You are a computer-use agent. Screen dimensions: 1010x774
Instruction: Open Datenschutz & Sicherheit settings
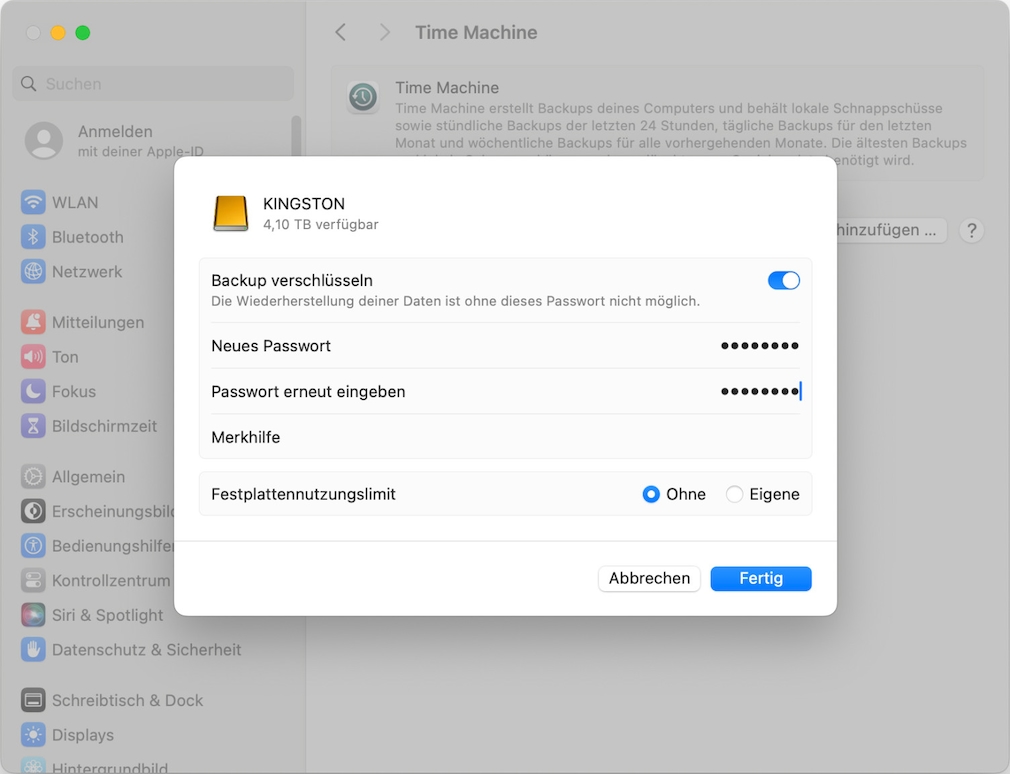(146, 650)
